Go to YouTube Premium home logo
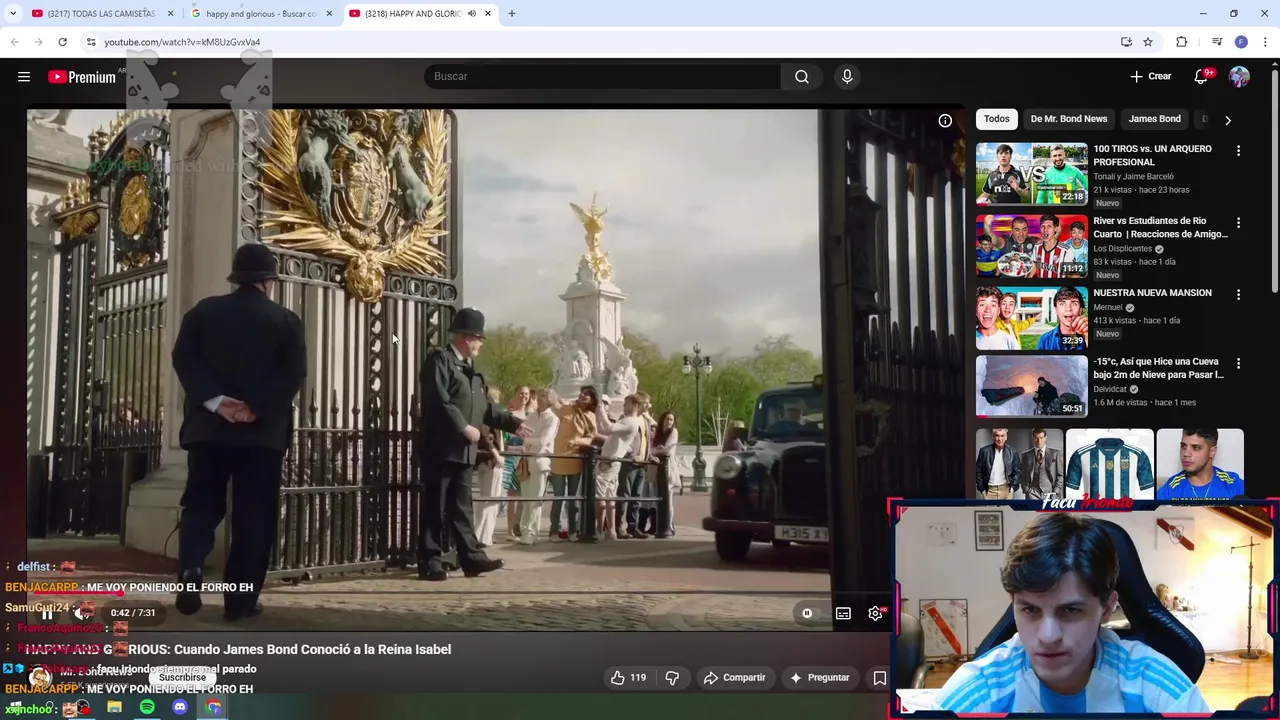This screenshot has width=1280, height=720. [82, 77]
